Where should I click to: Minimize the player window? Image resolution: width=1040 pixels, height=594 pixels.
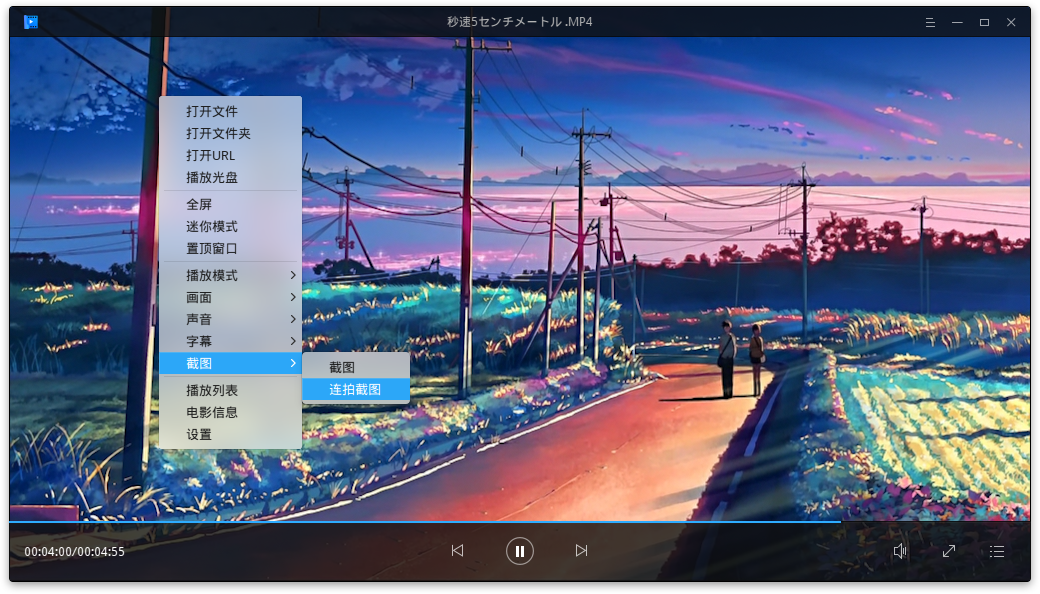tap(957, 23)
